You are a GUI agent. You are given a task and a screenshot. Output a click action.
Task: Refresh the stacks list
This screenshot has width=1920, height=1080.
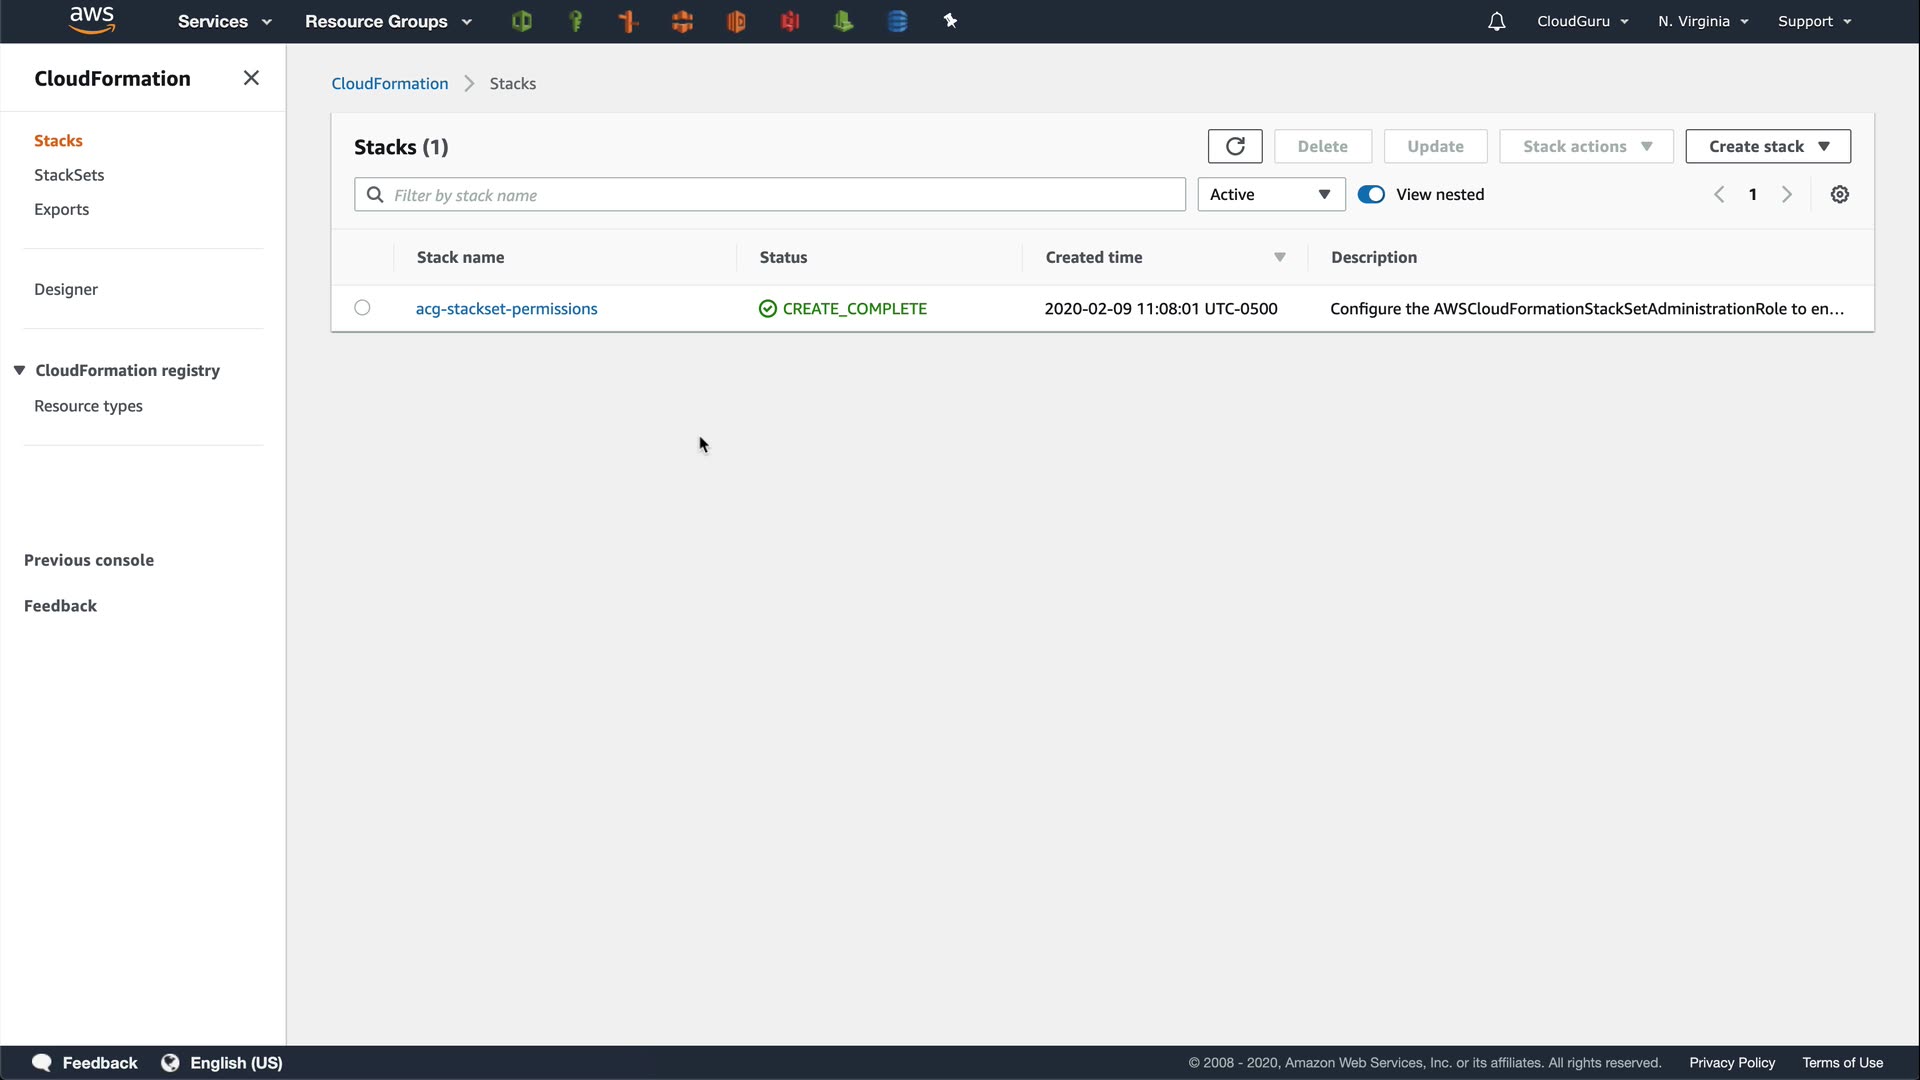click(1235, 146)
